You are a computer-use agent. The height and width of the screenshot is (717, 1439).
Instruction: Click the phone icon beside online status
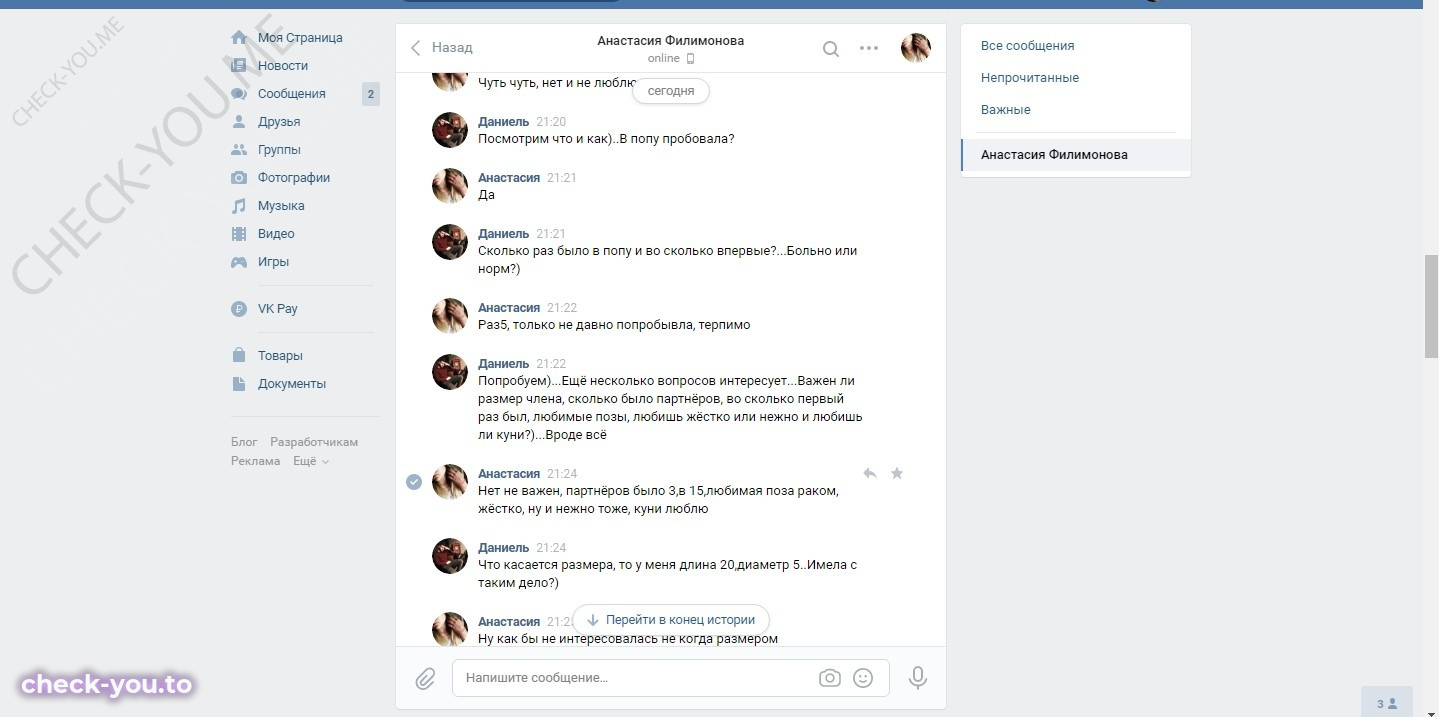690,58
